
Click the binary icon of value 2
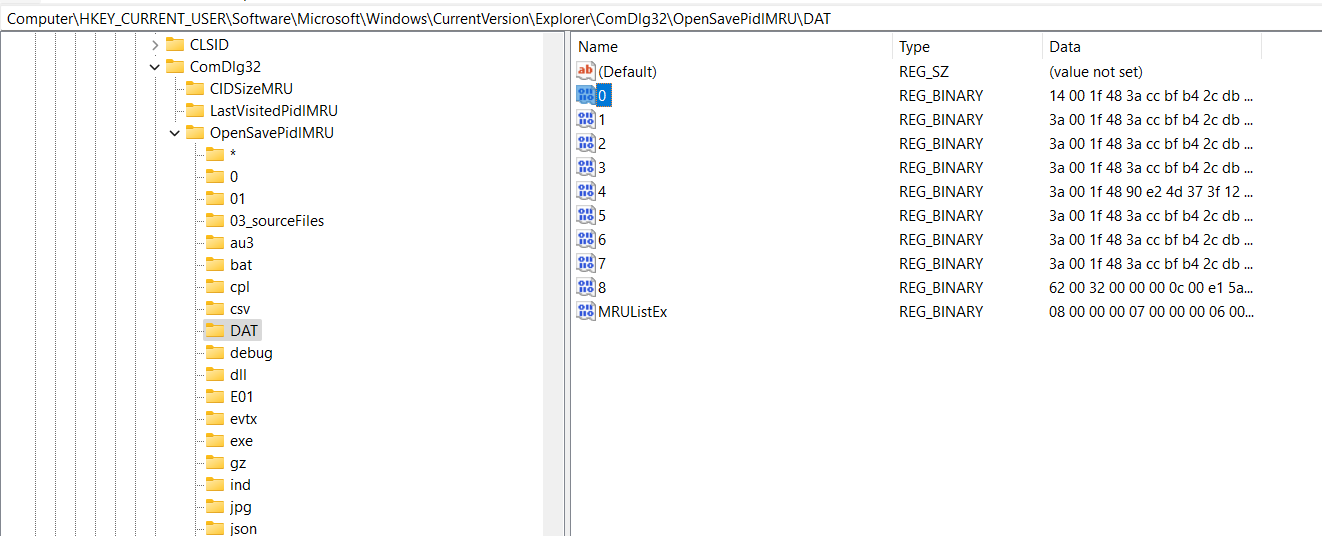pos(586,143)
